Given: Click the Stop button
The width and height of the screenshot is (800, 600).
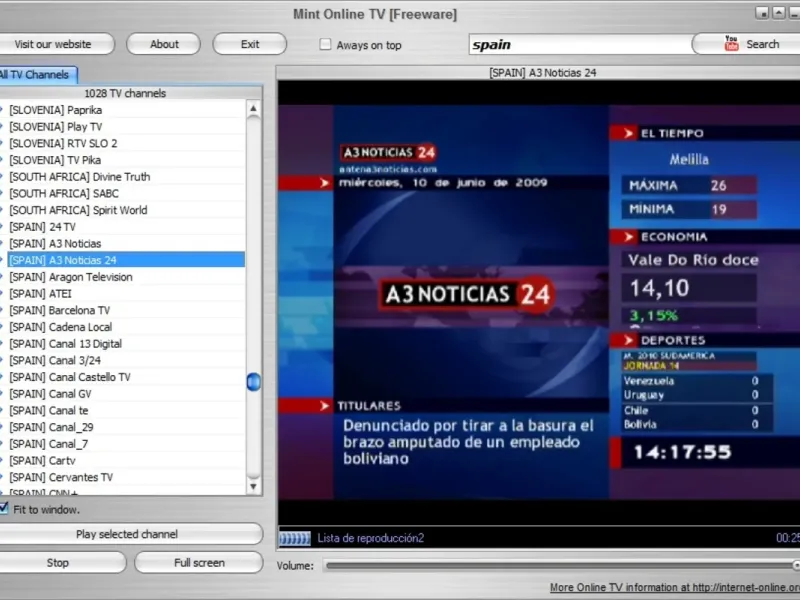Looking at the screenshot, I should tap(62, 563).
